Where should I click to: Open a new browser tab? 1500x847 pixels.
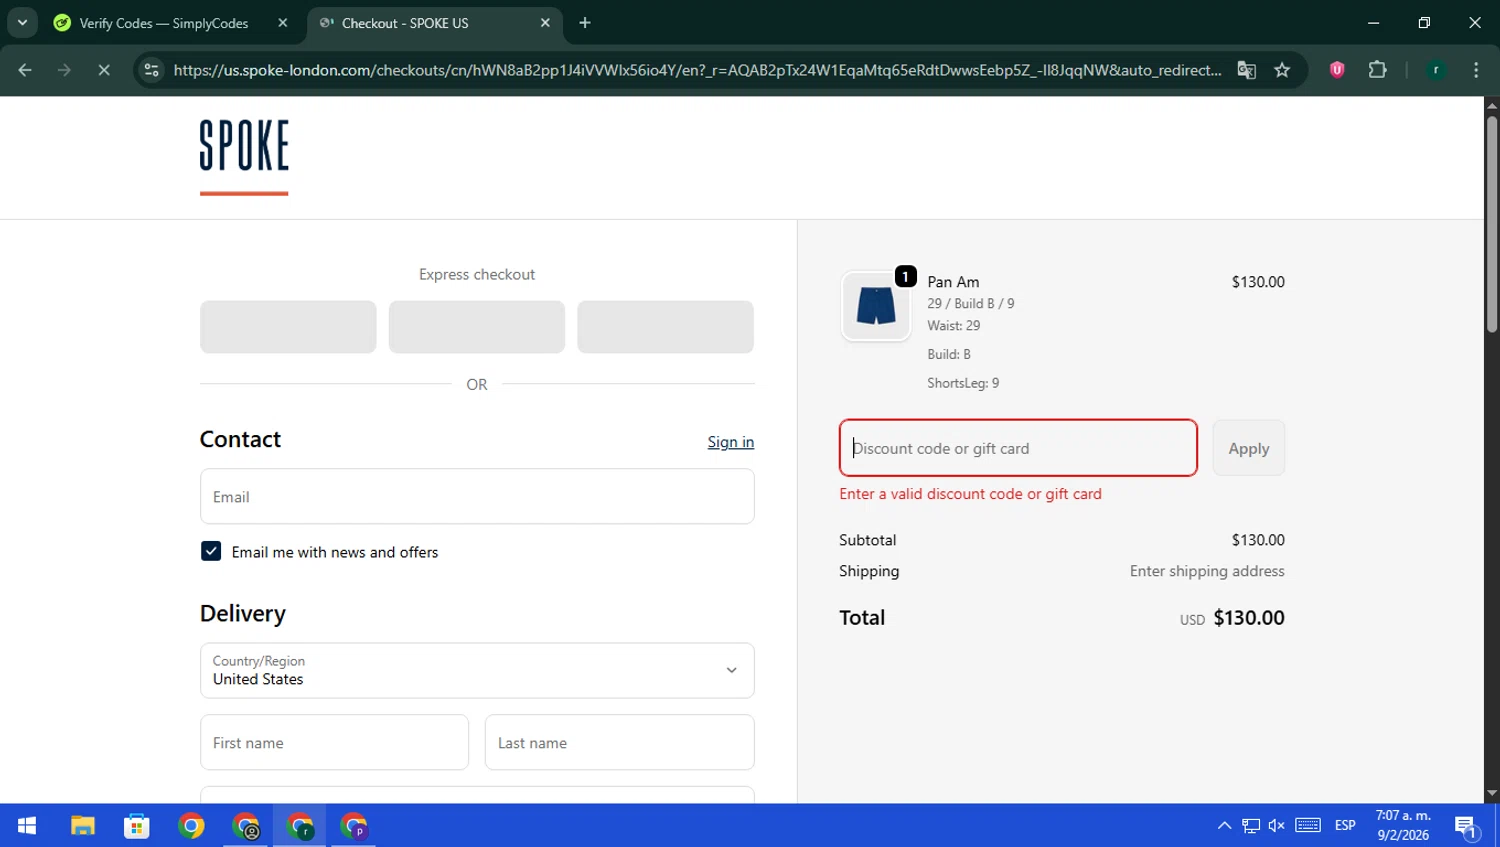585,23
